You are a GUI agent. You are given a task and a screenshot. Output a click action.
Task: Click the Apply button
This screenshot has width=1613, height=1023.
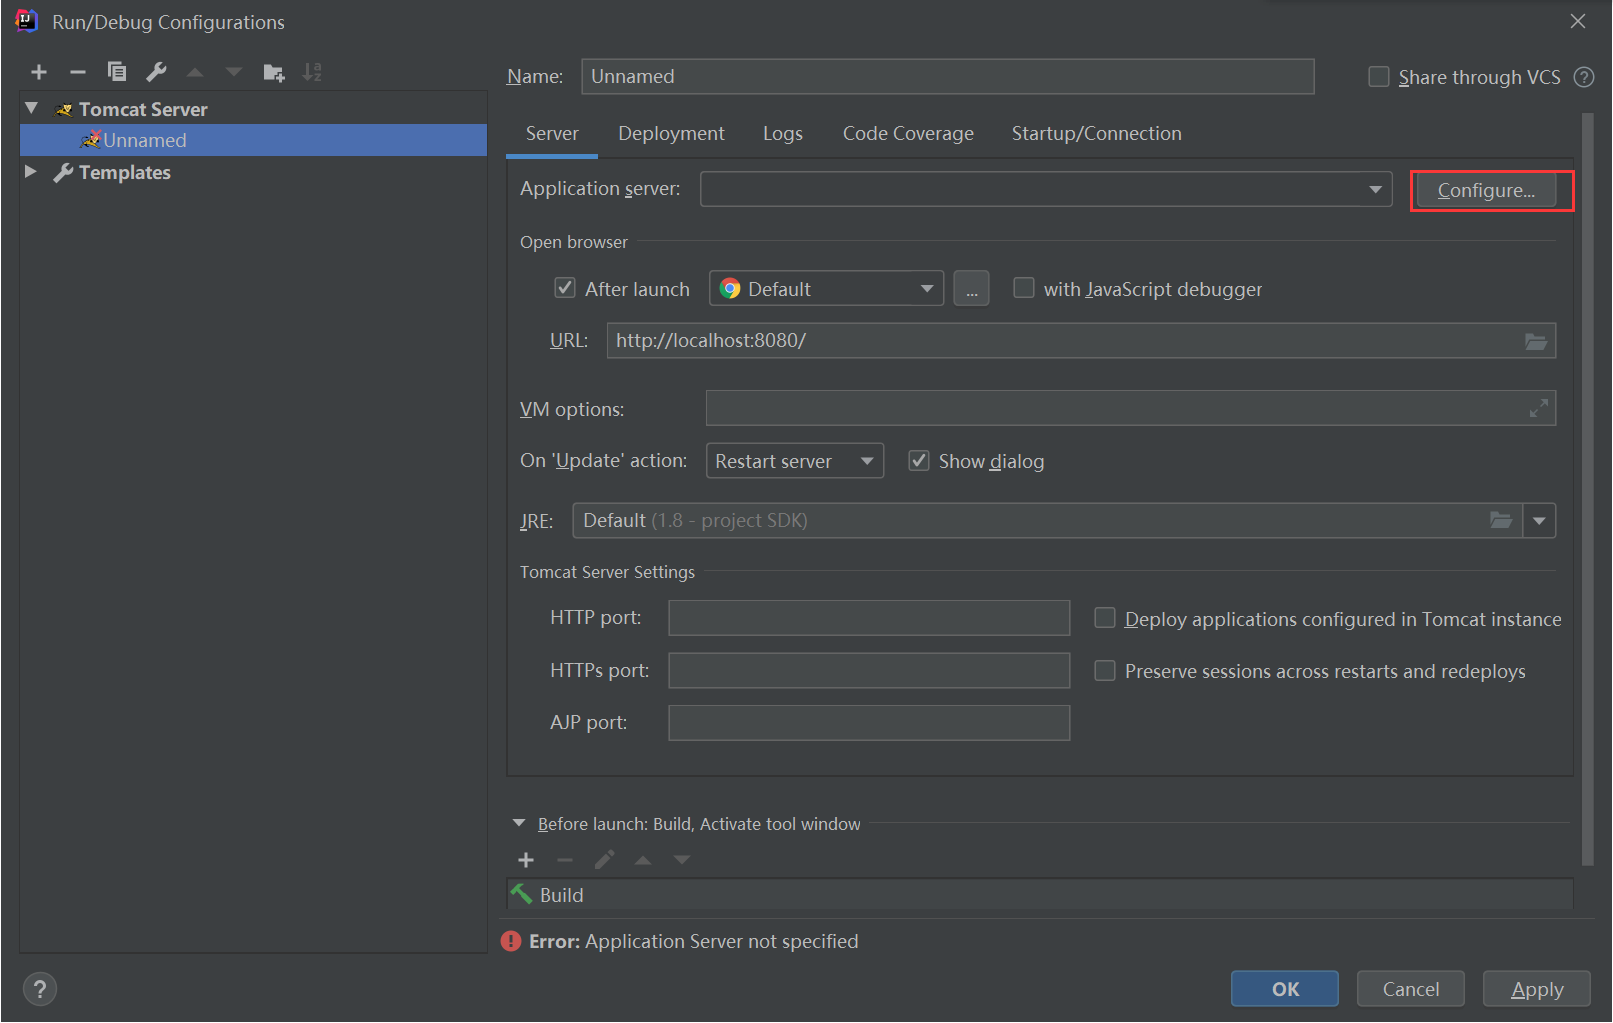1537,989
